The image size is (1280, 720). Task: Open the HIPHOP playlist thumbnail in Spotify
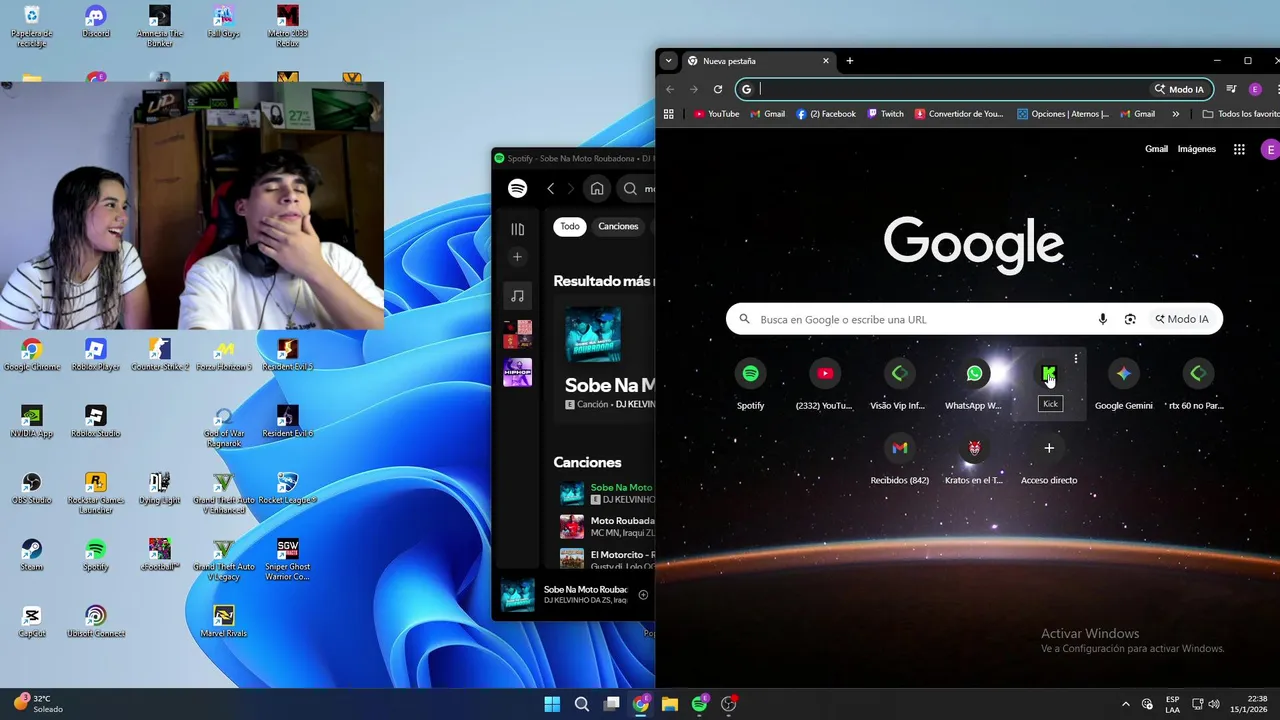[x=517, y=372]
